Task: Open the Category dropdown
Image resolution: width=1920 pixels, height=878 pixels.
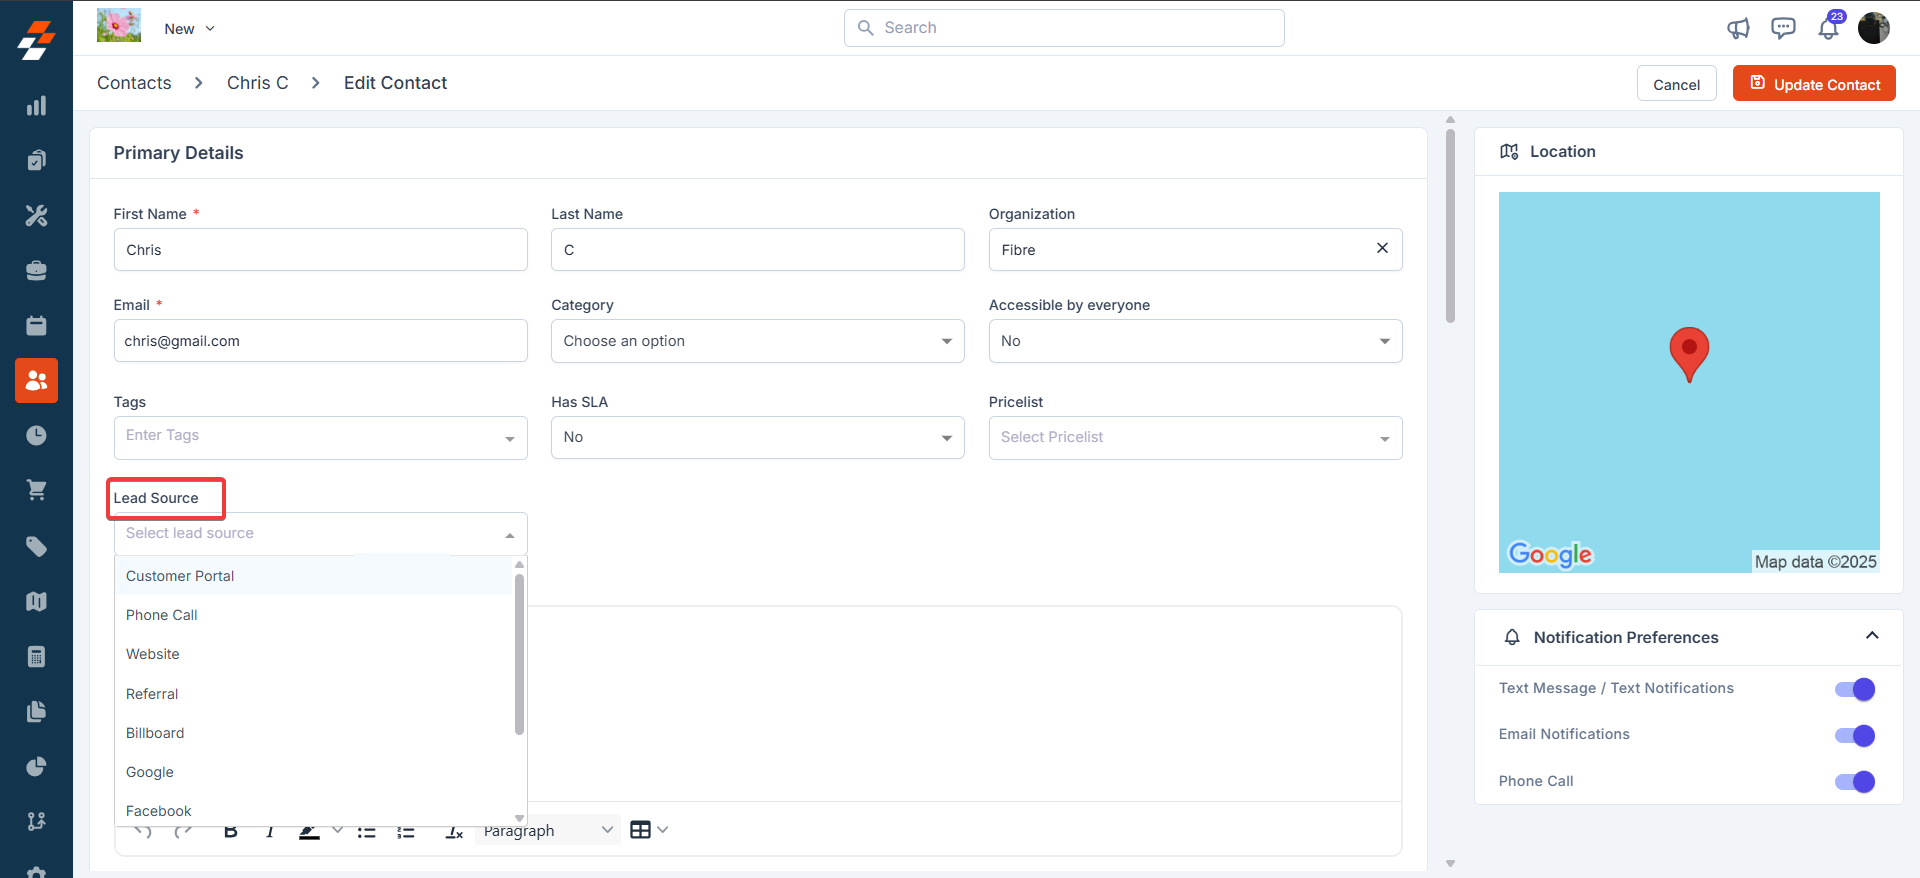Action: pos(757,341)
